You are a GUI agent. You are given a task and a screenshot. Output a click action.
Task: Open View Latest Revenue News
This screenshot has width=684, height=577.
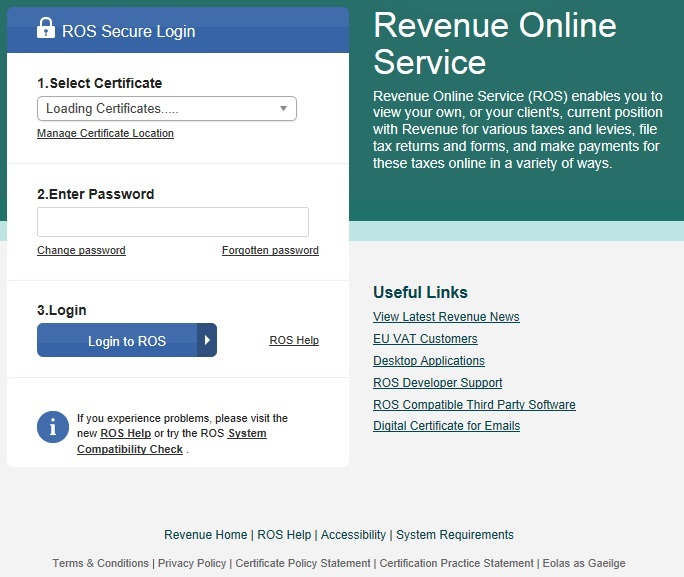(x=446, y=317)
